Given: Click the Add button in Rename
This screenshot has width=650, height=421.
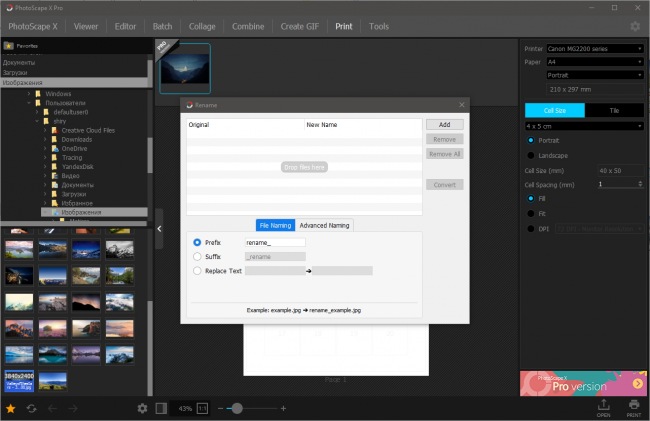Looking at the screenshot, I should tap(444, 125).
